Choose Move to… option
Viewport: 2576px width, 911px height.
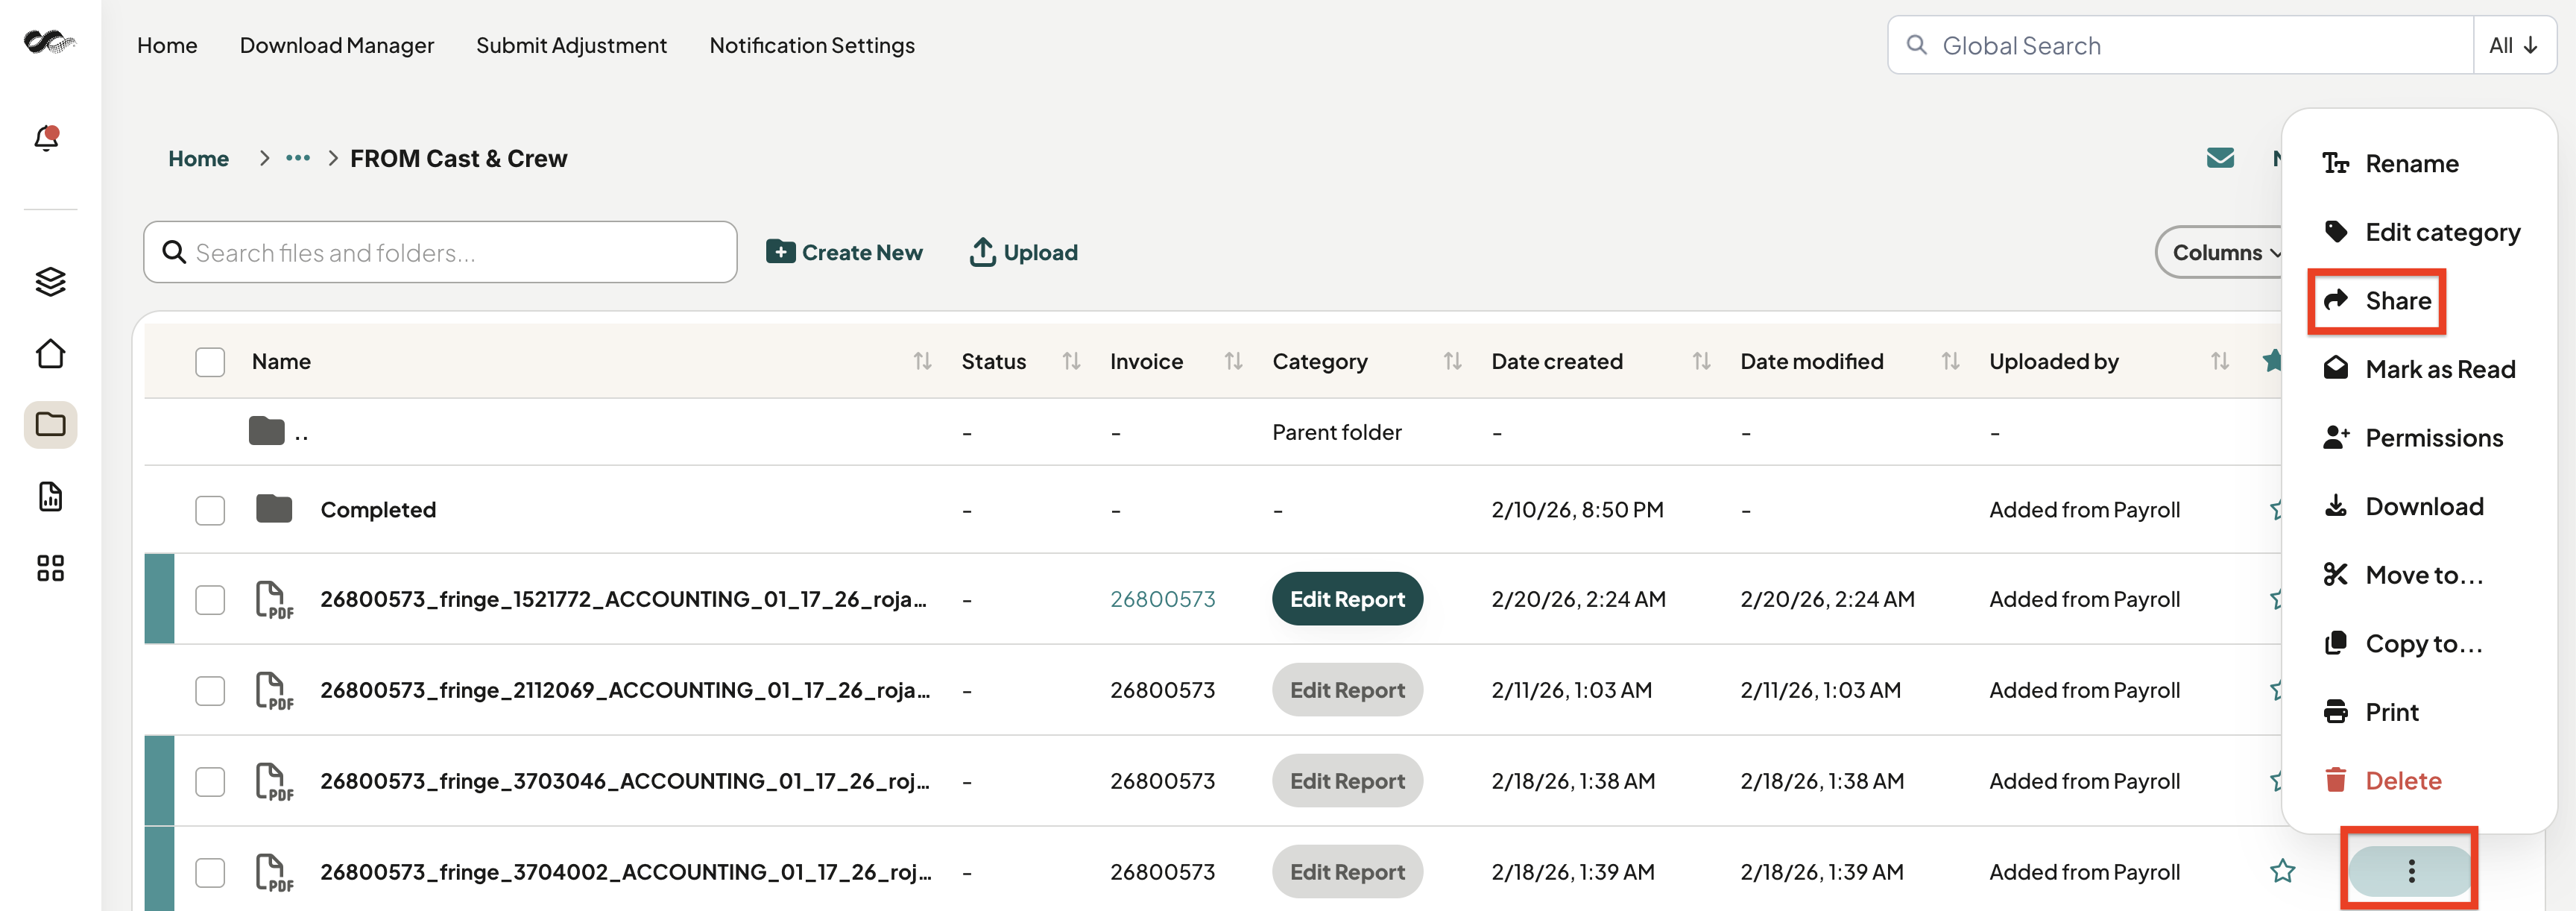coord(2402,575)
